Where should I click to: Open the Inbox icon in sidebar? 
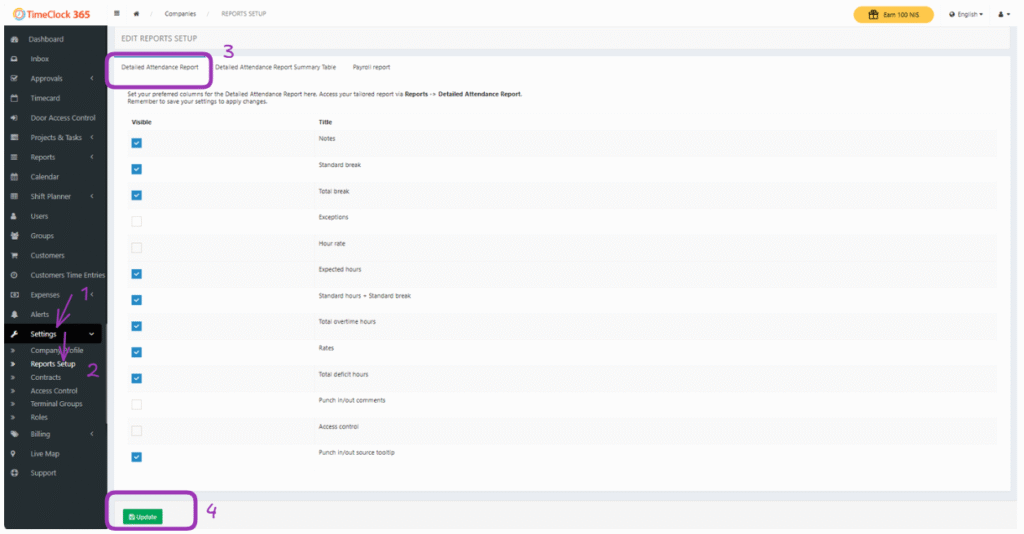pyautogui.click(x=14, y=59)
